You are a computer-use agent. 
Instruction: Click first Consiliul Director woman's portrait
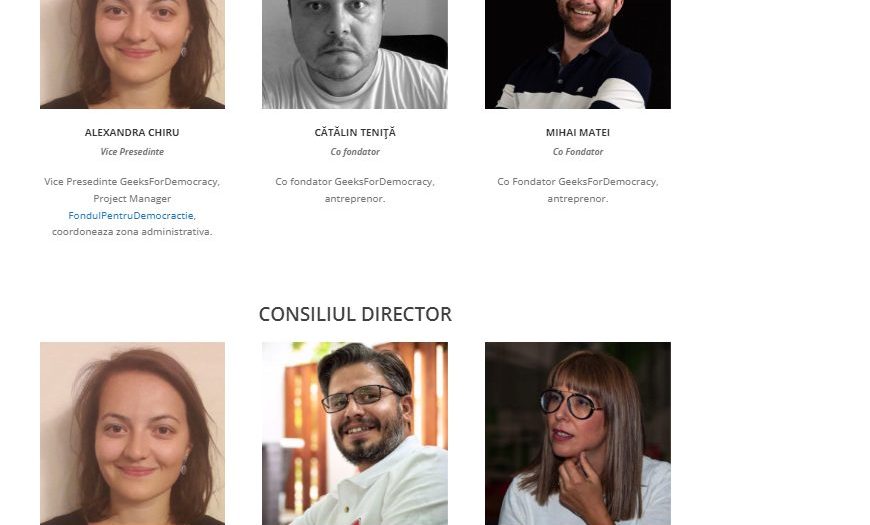pyautogui.click(x=133, y=433)
